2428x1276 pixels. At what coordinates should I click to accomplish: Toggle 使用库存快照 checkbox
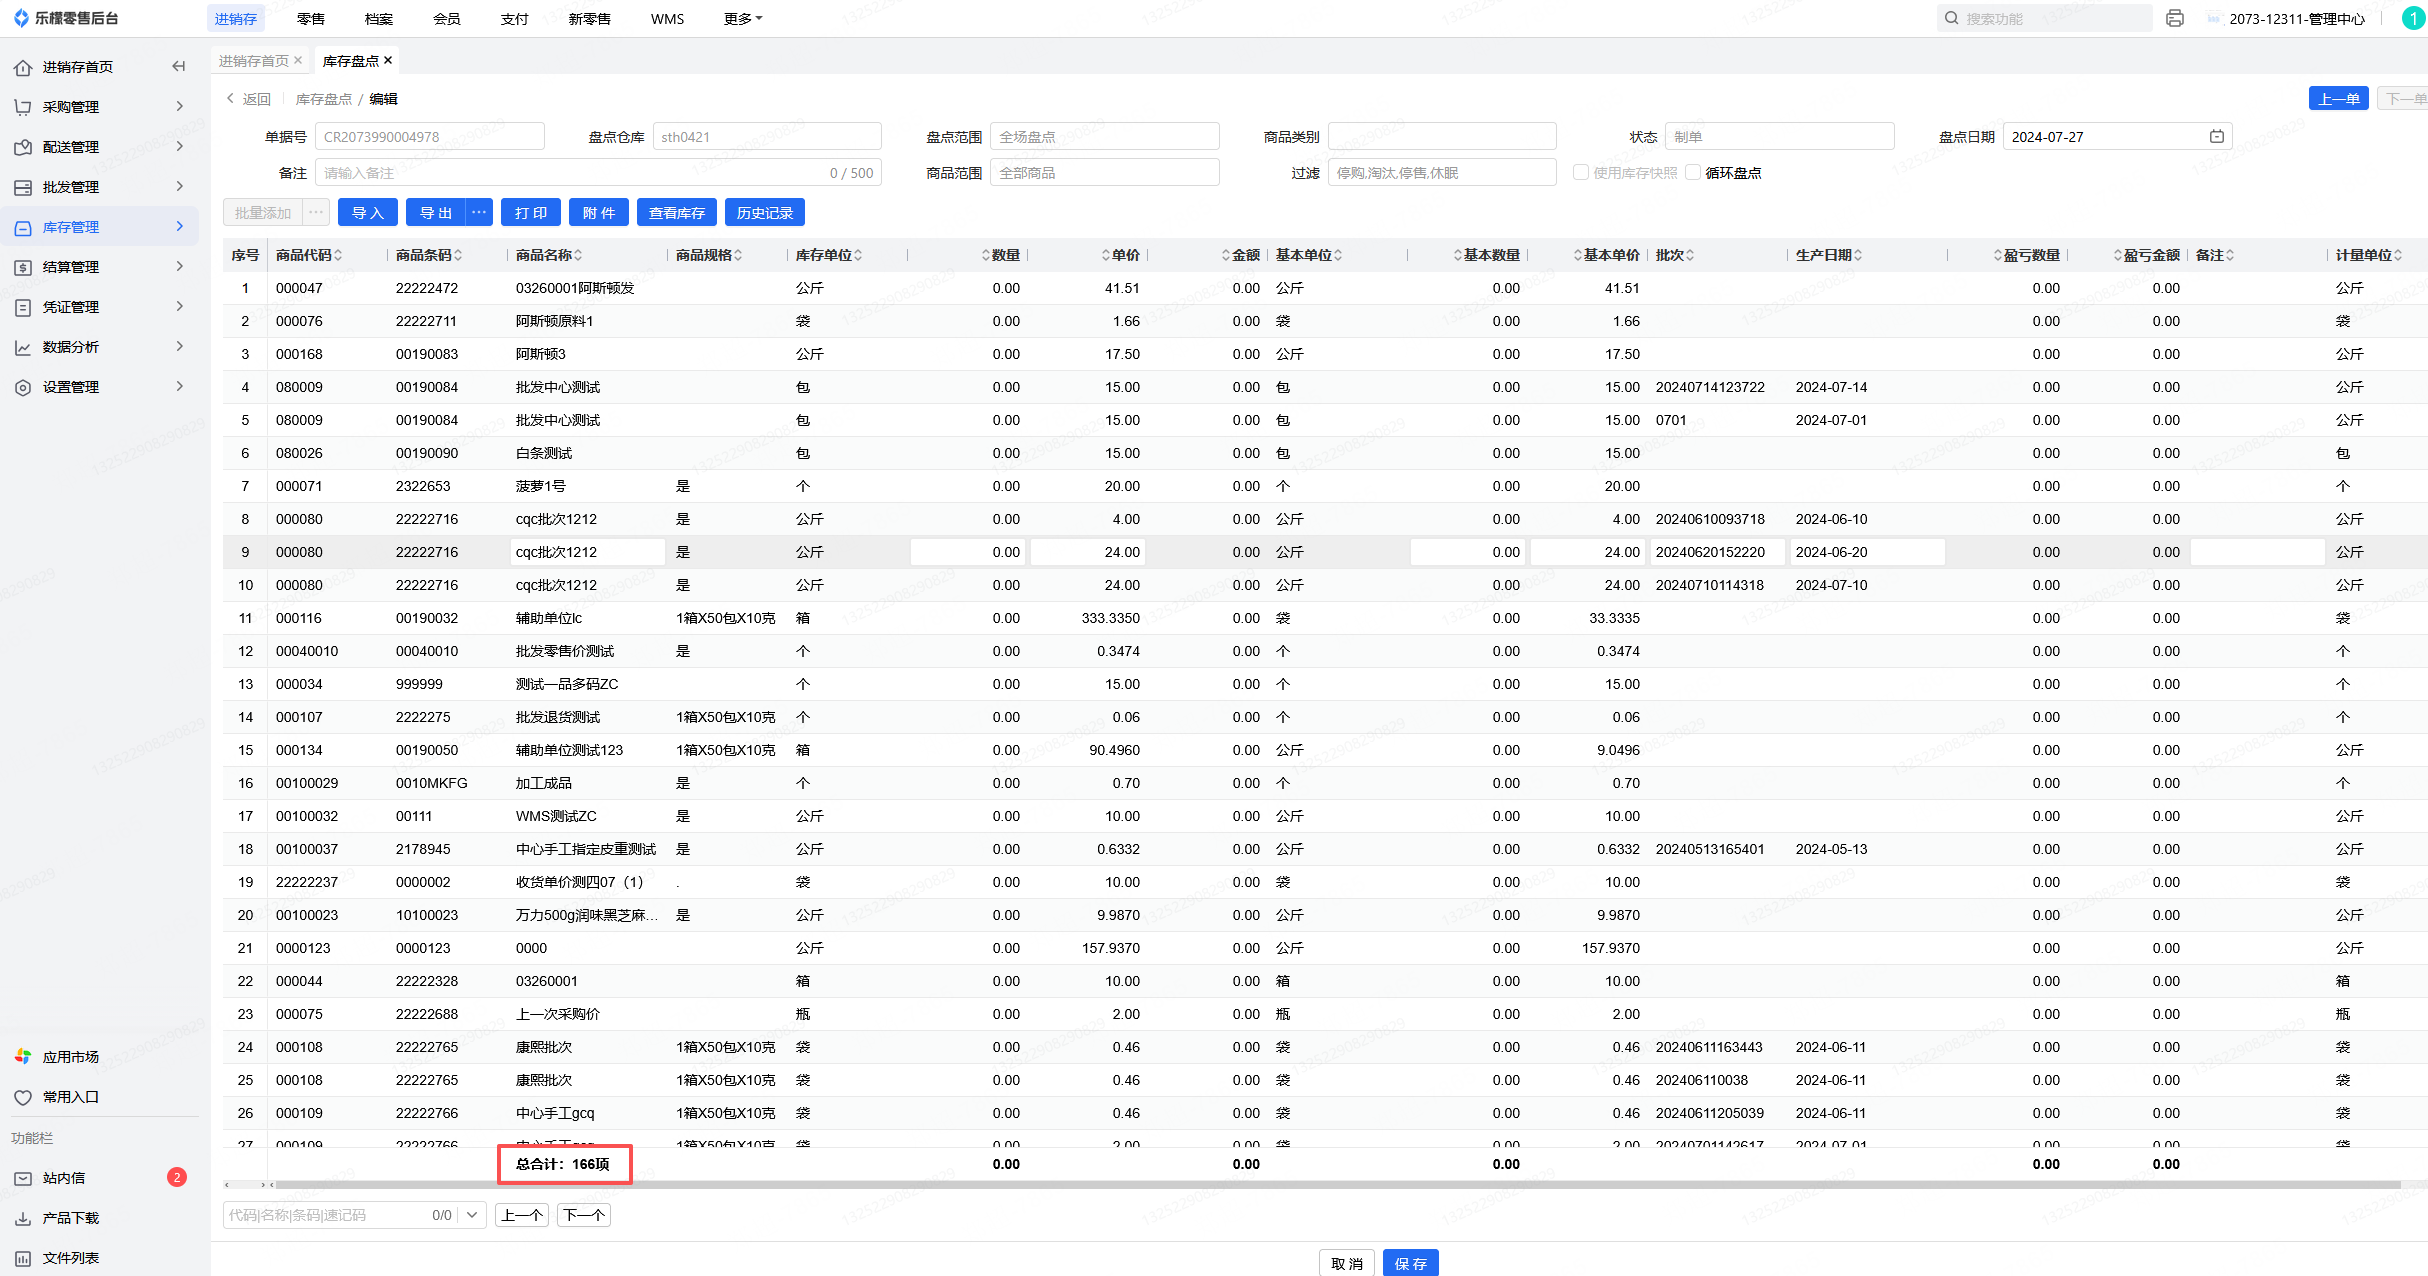coord(1581,173)
